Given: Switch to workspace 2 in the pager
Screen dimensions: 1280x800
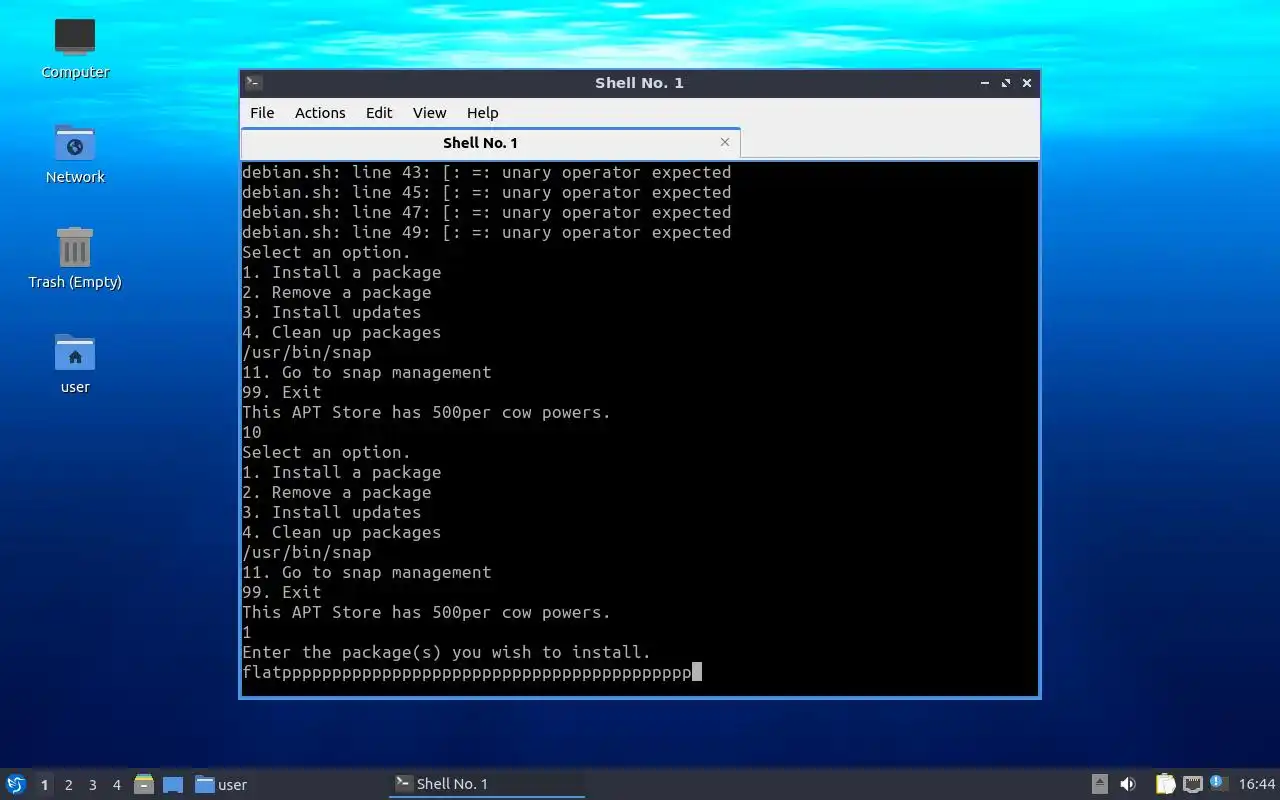Looking at the screenshot, I should (68, 785).
